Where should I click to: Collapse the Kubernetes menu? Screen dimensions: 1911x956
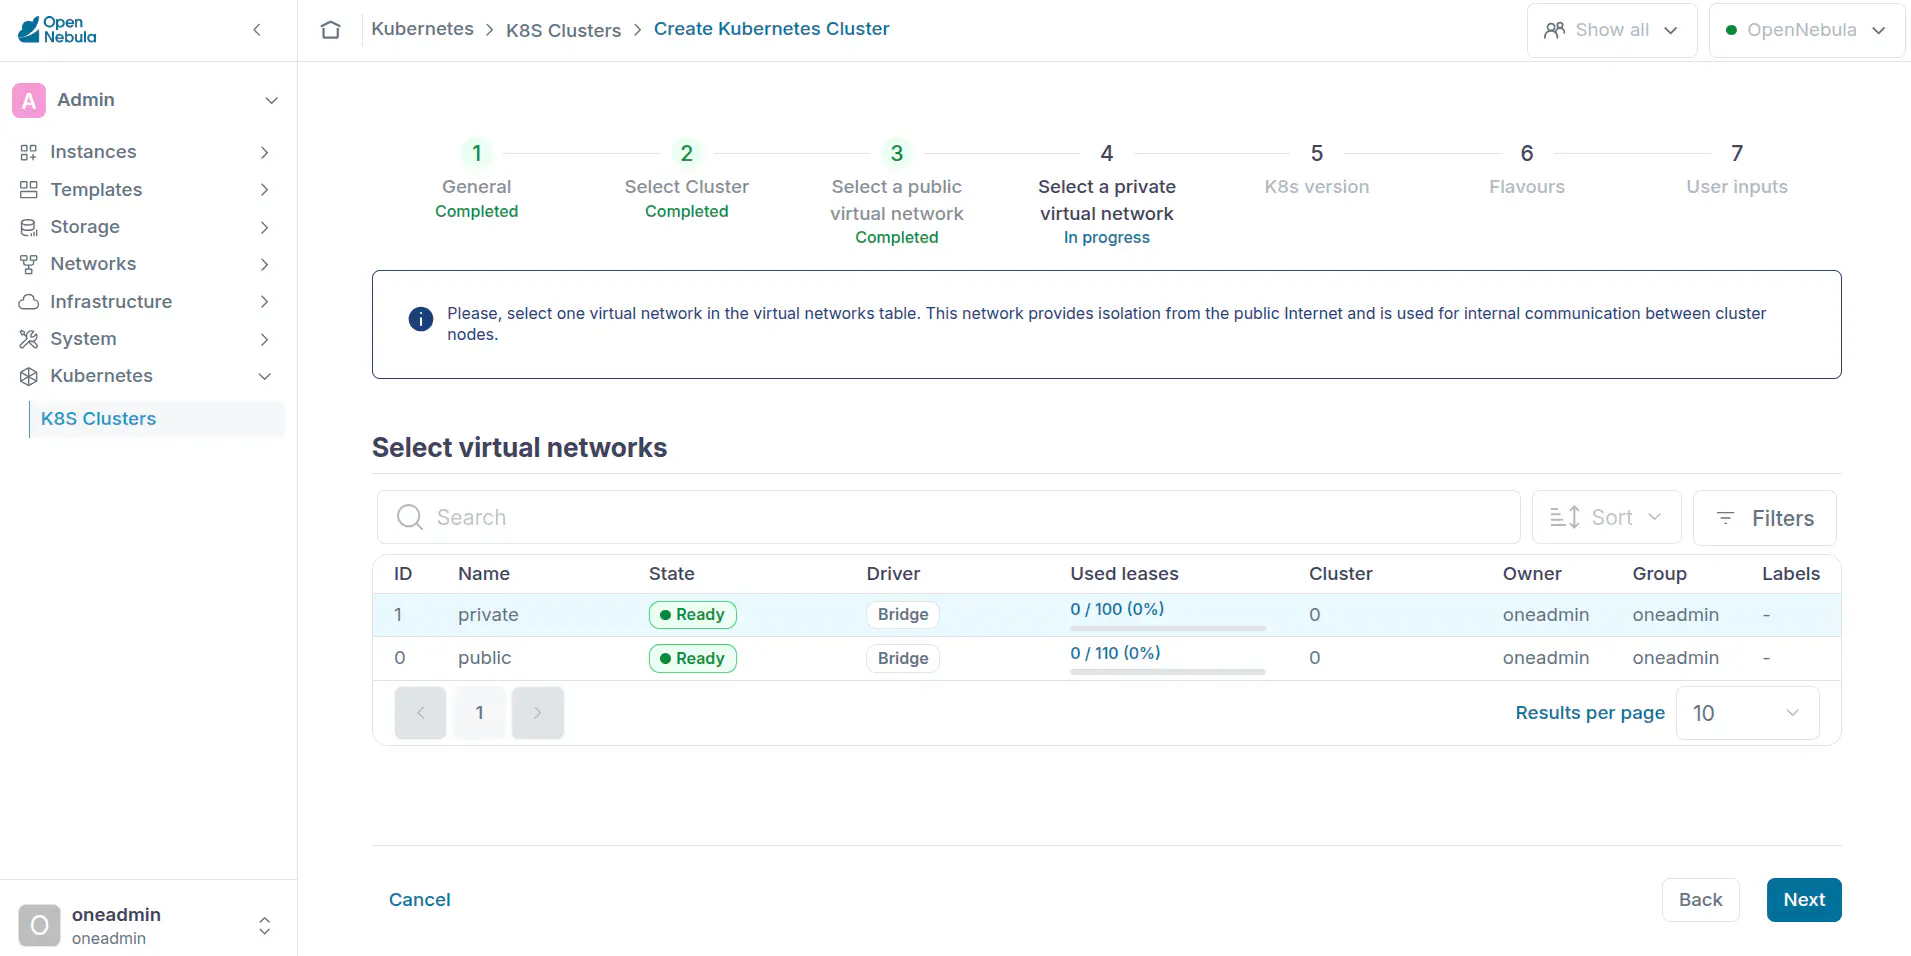pos(264,376)
